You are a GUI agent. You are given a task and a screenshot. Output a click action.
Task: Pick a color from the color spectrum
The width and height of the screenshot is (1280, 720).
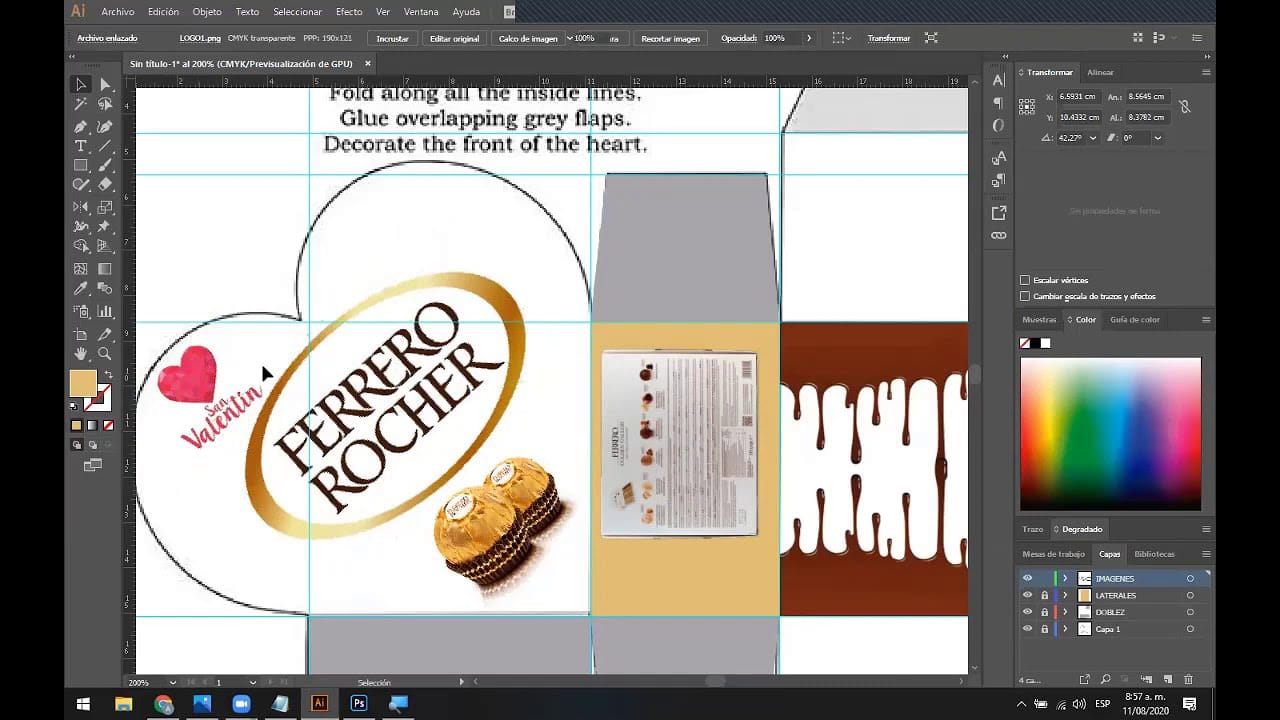coord(1110,434)
